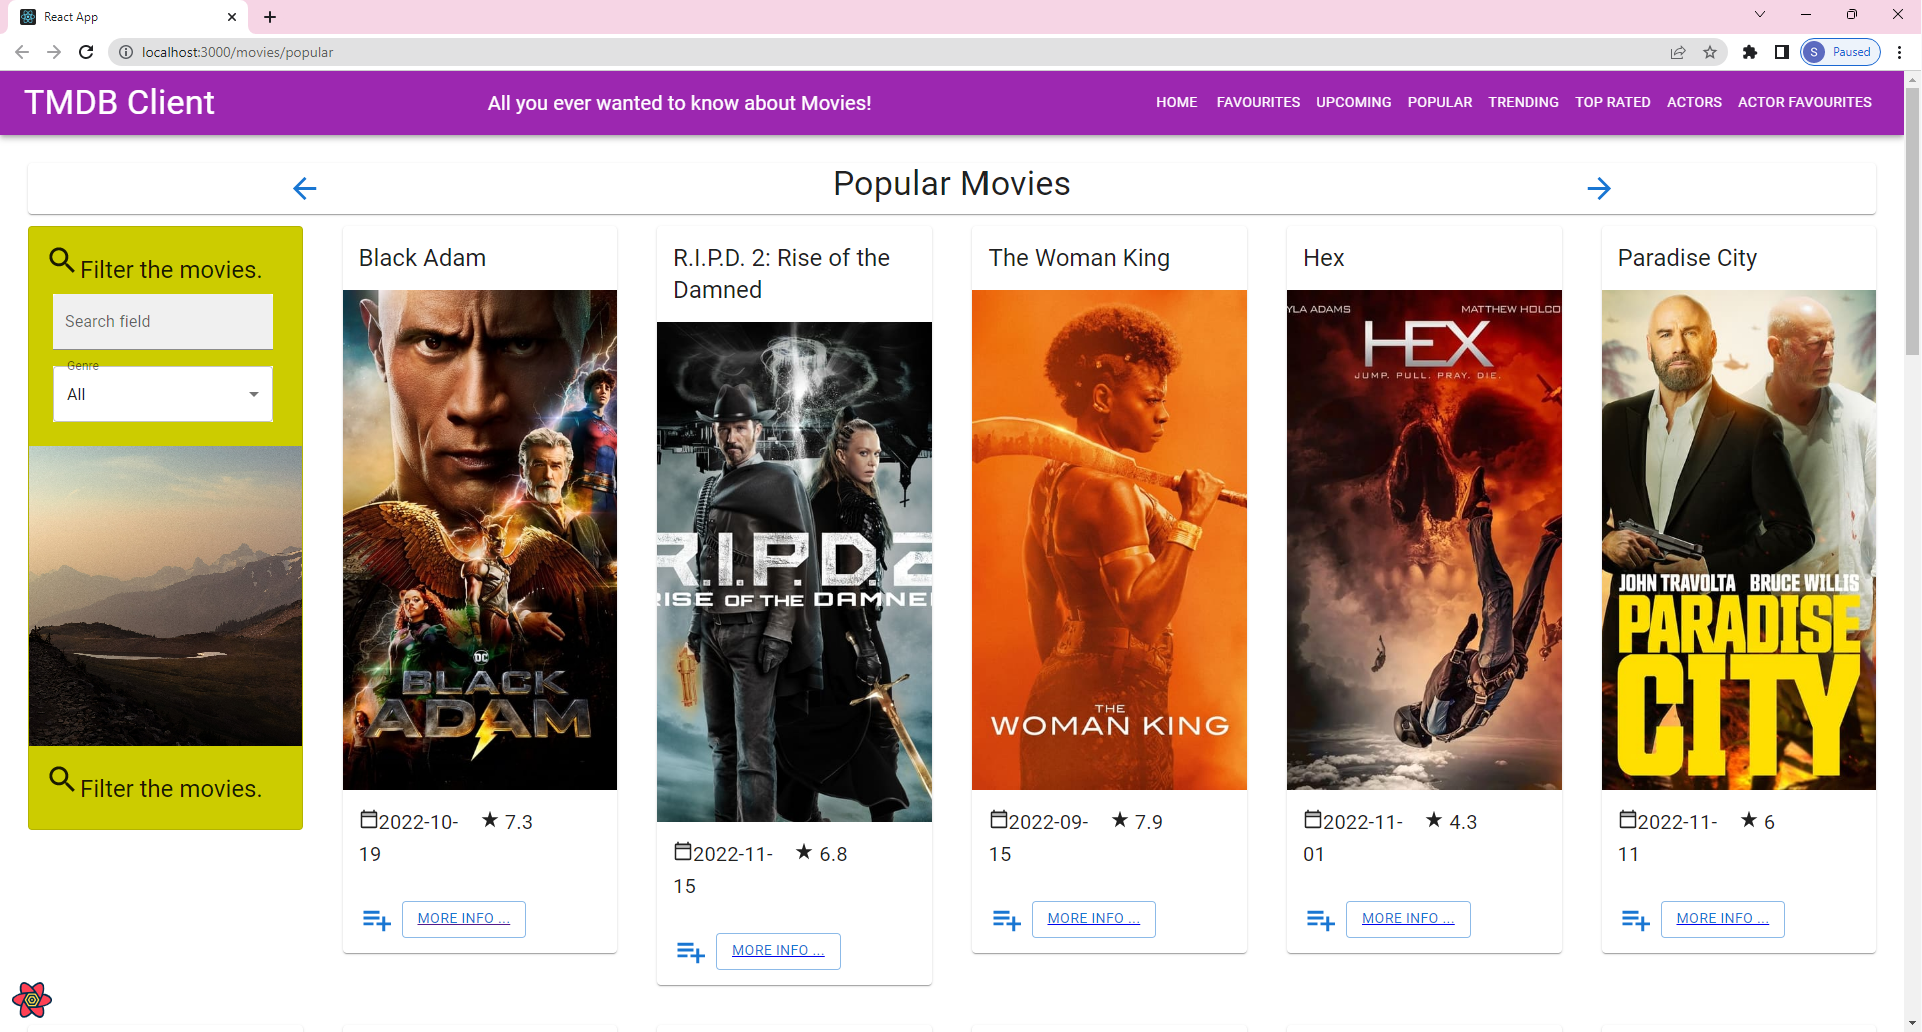Toggle browser side panel icon
Viewport: 1922px width, 1032px height.
pos(1782,52)
